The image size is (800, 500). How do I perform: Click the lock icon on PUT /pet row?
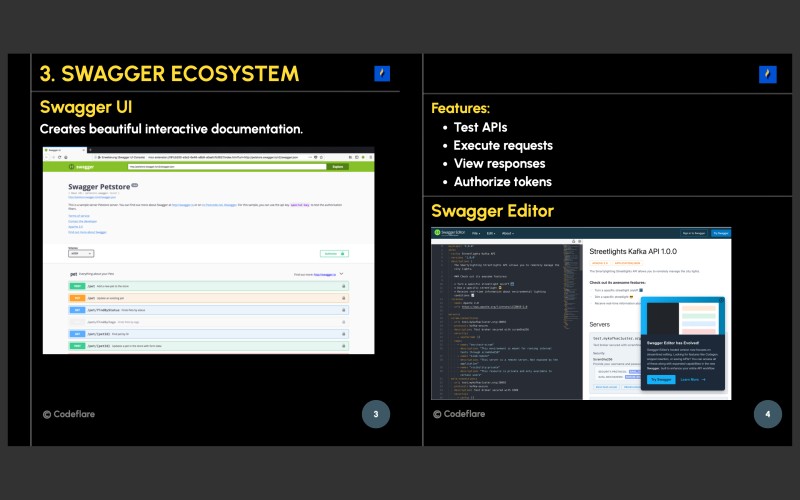[343, 298]
